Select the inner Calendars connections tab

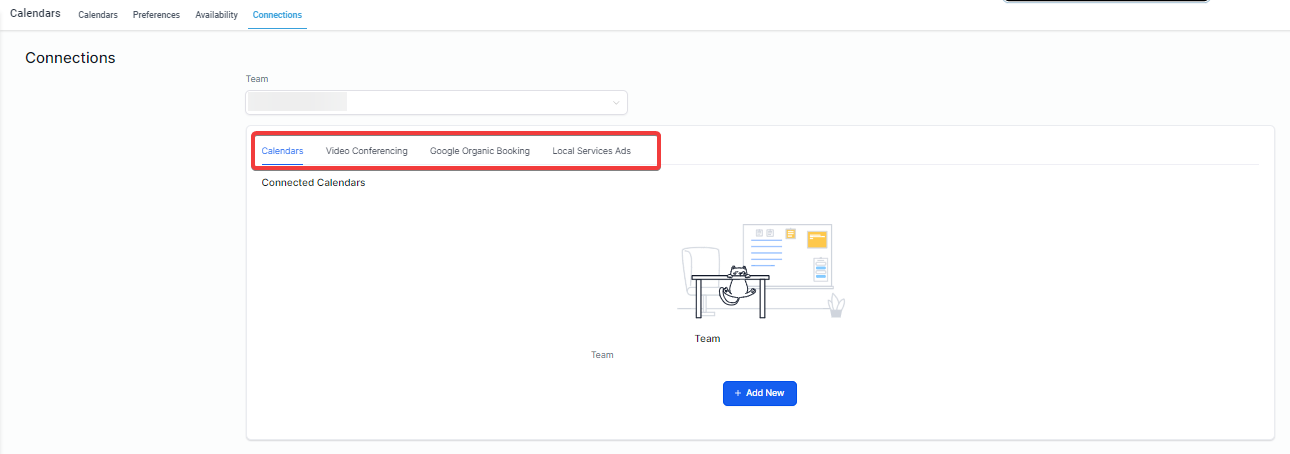(x=282, y=151)
